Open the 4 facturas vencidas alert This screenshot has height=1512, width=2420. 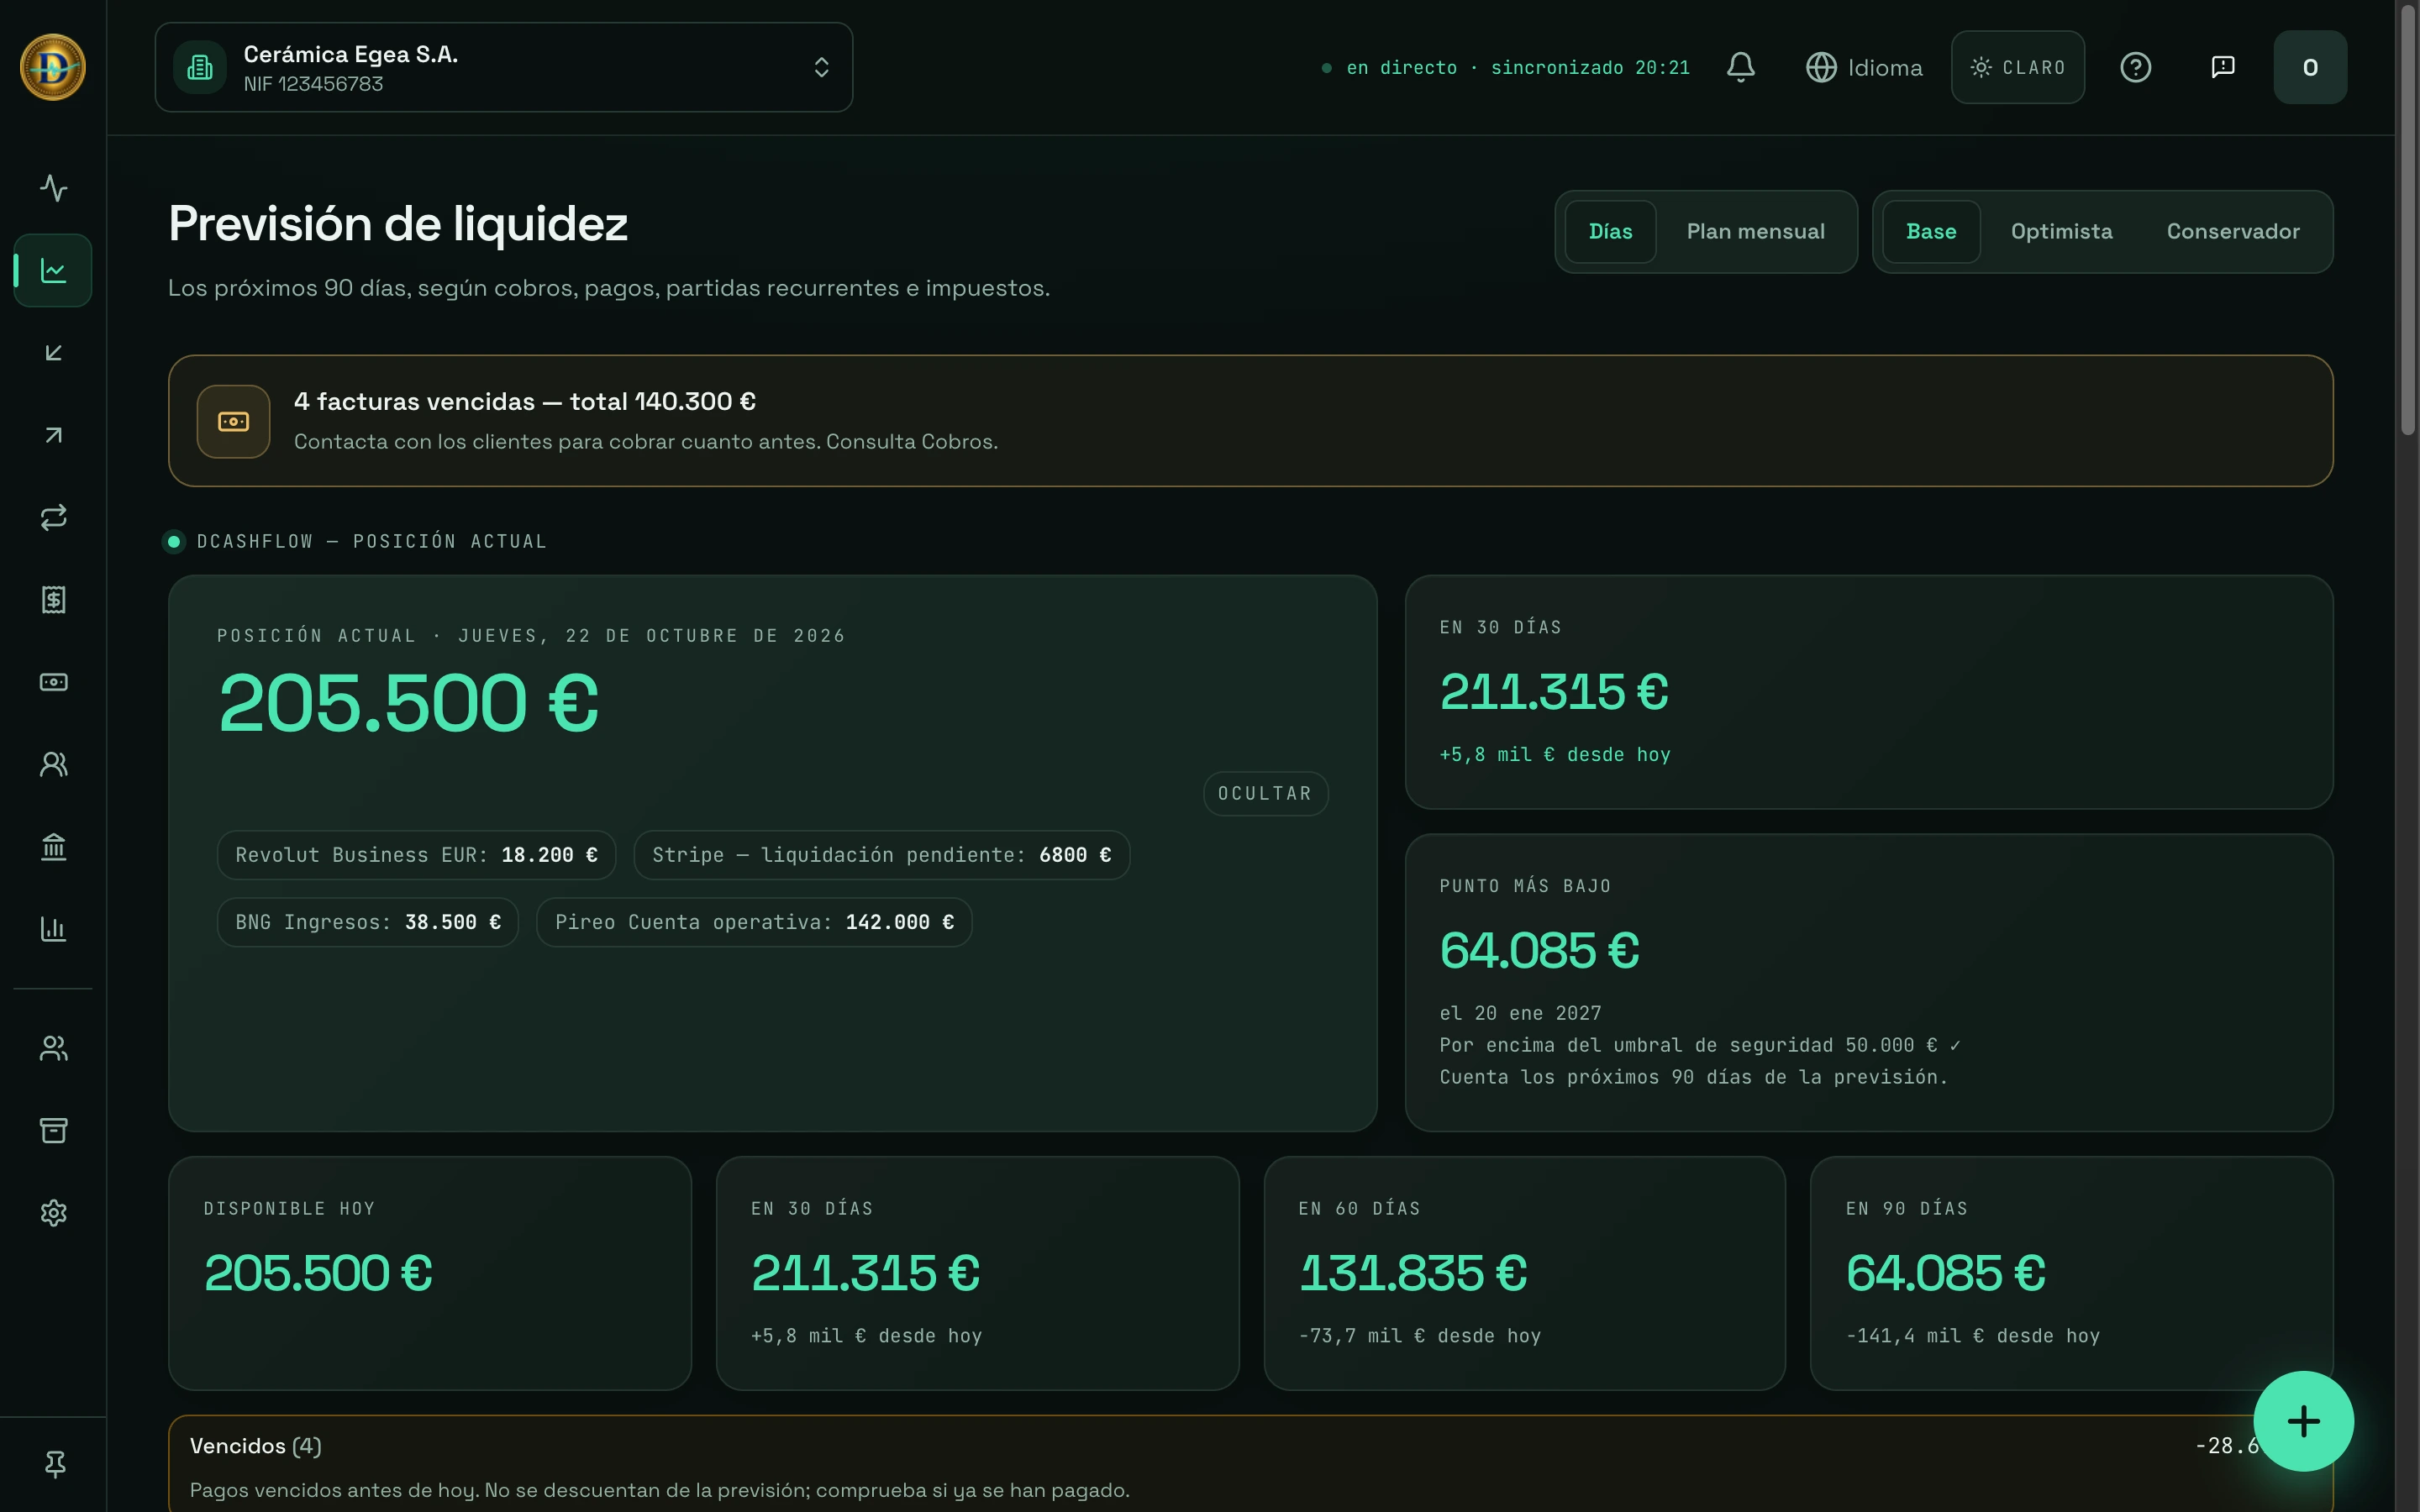(1250, 421)
